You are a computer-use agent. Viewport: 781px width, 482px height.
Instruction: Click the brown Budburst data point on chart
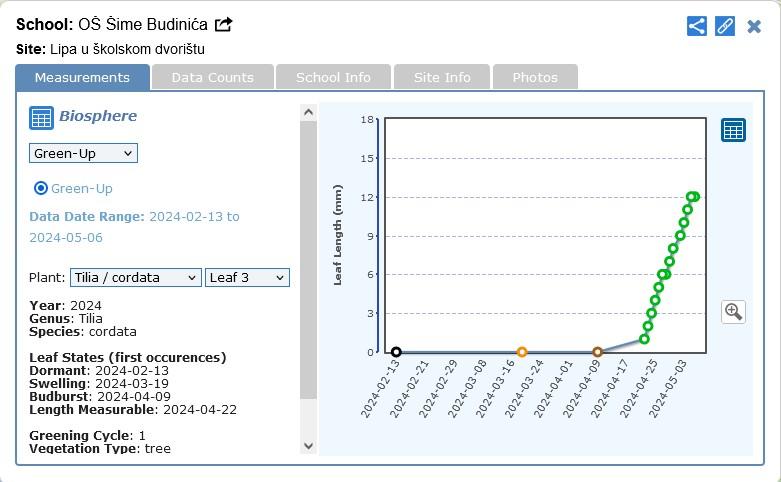pyautogui.click(x=598, y=352)
